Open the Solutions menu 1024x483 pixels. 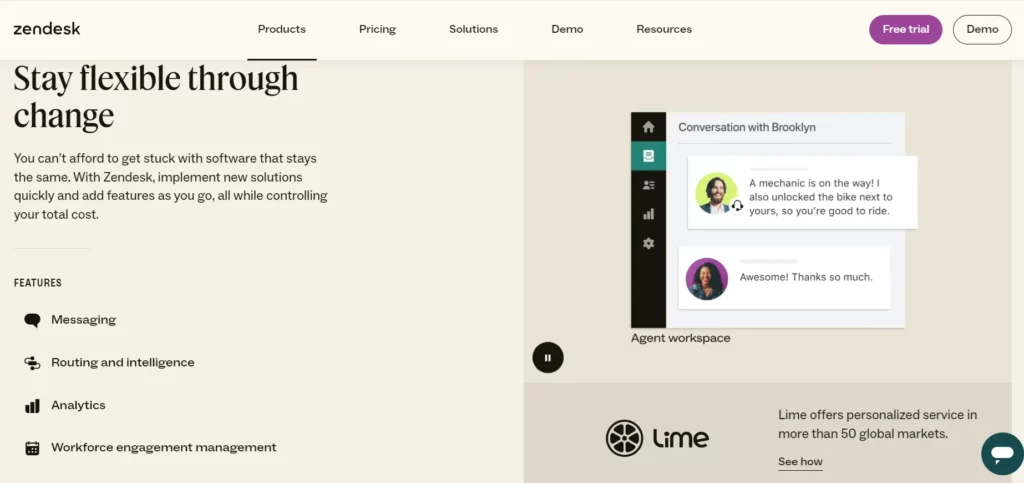click(x=473, y=29)
